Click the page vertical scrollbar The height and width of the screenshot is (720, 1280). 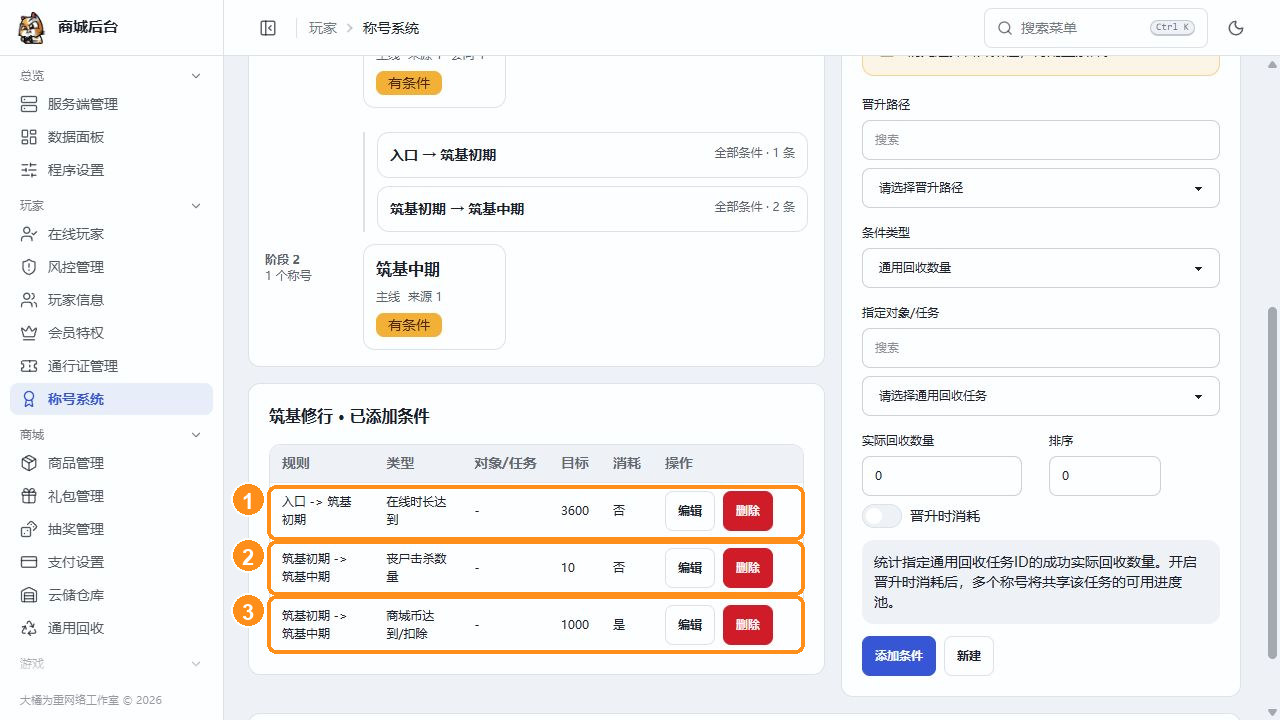(1273, 483)
